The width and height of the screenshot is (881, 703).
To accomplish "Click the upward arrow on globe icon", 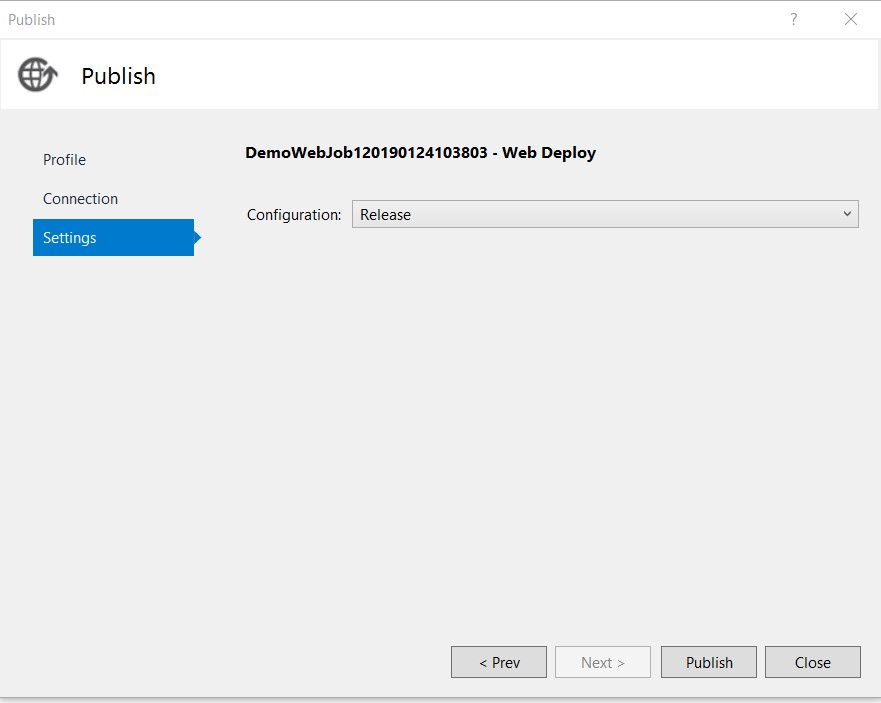I will (x=51, y=71).
